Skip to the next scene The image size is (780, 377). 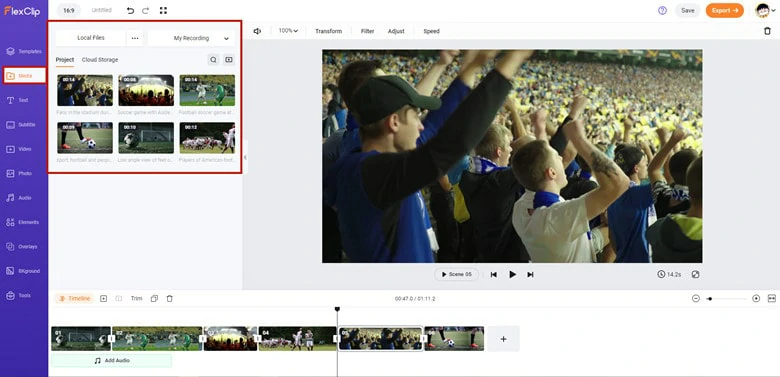click(x=530, y=275)
